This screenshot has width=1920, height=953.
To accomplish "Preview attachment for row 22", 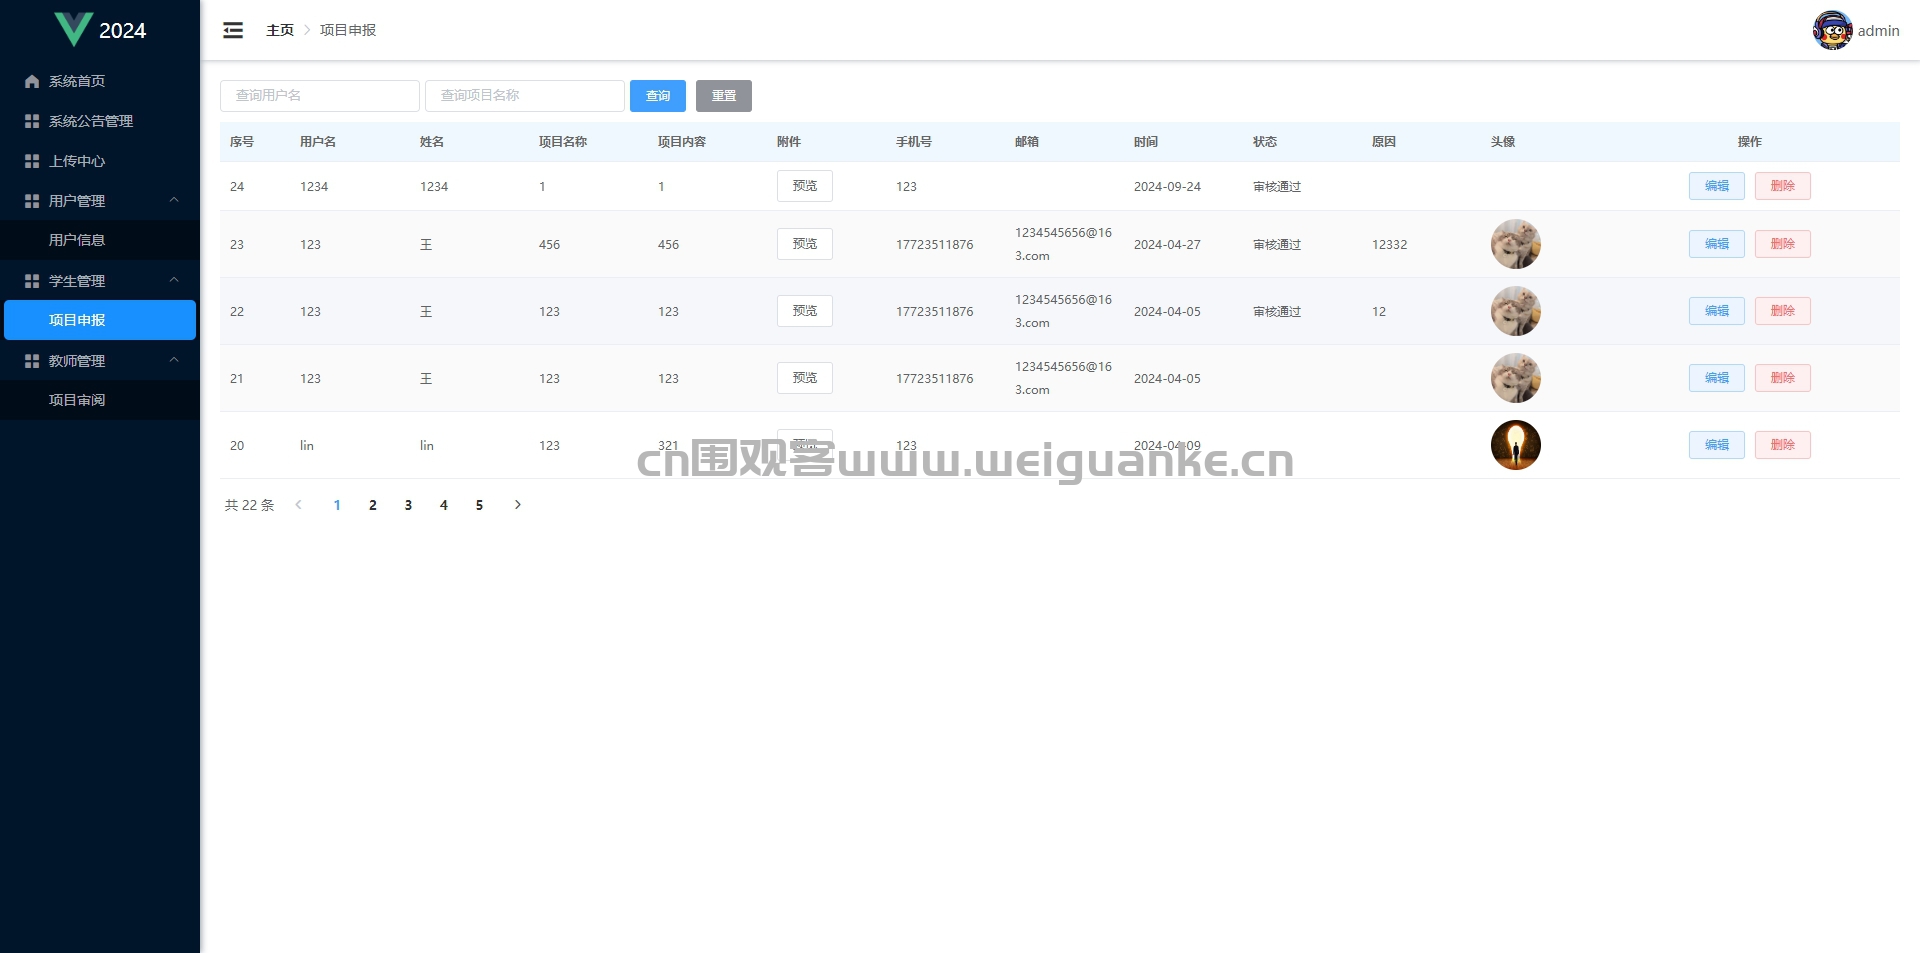I will (x=805, y=311).
